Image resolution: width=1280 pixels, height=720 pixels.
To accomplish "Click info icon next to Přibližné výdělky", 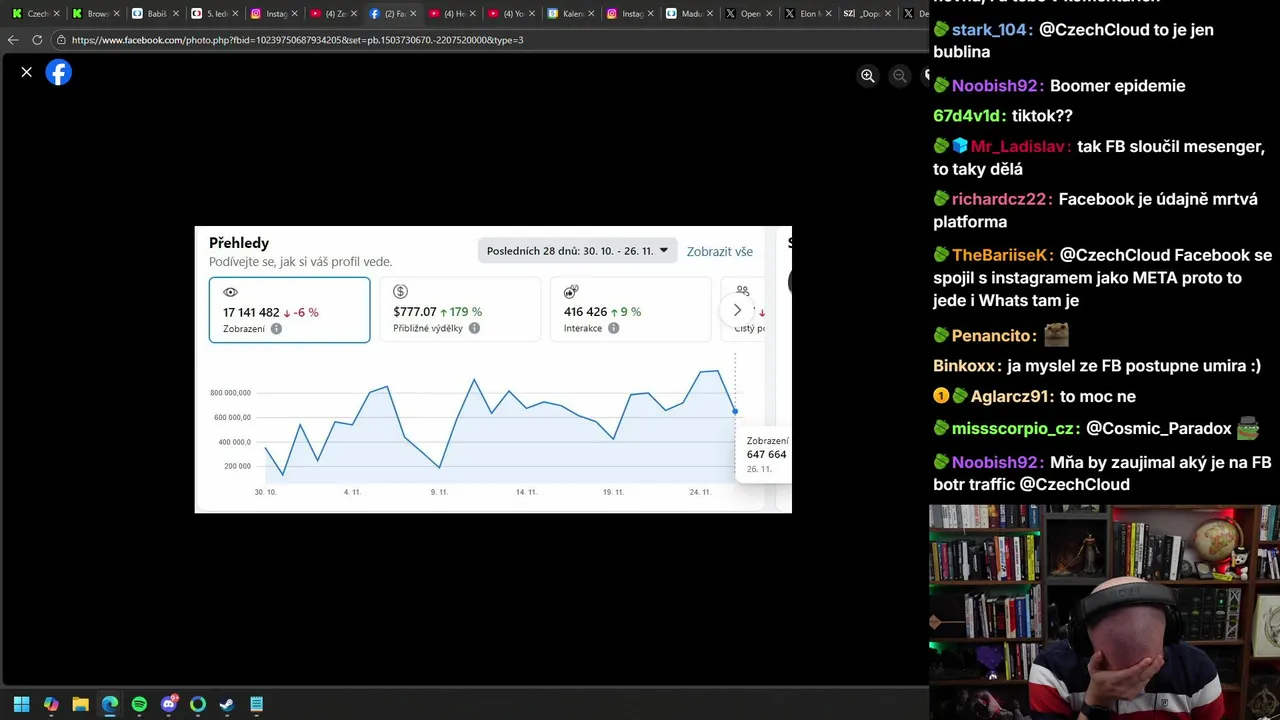I will (x=474, y=328).
